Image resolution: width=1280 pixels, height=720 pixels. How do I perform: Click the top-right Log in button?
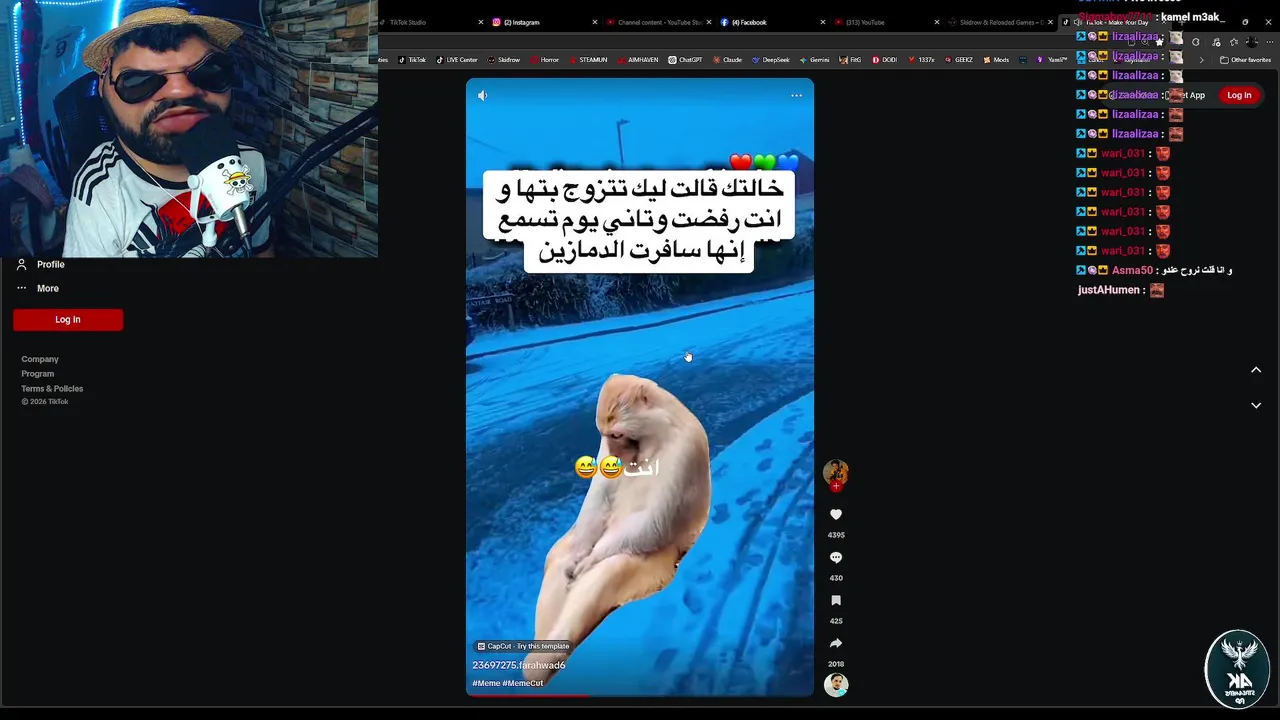[x=1239, y=95]
